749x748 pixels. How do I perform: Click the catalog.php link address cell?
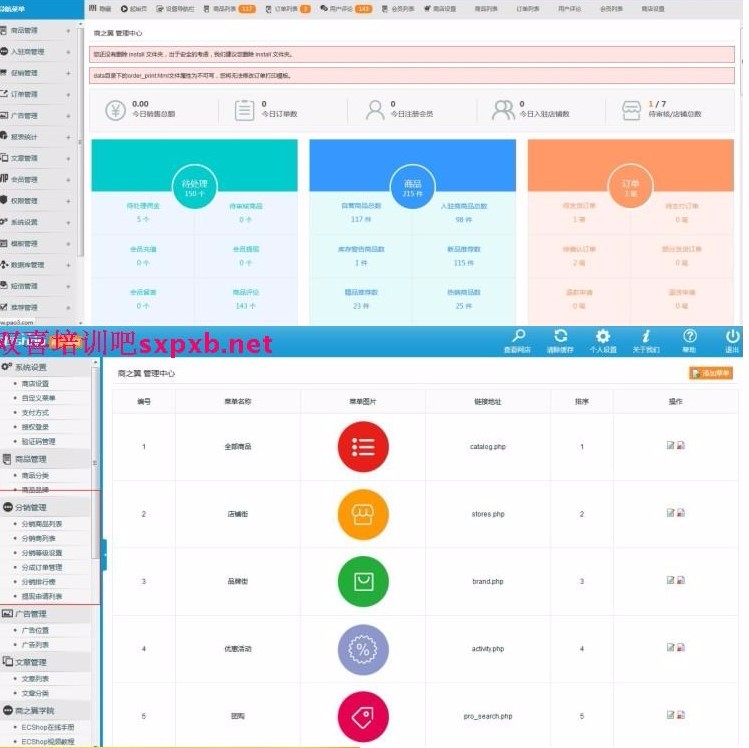488,447
